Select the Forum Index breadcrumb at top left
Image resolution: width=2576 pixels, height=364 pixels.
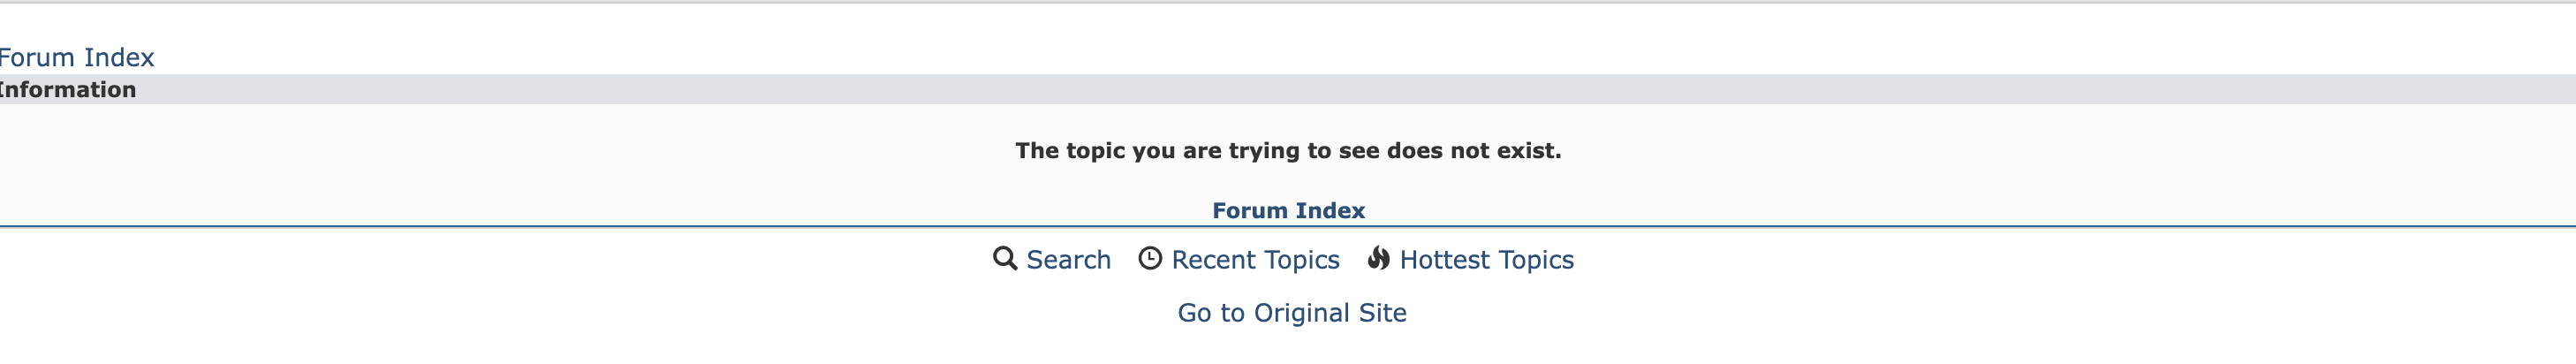(x=76, y=57)
